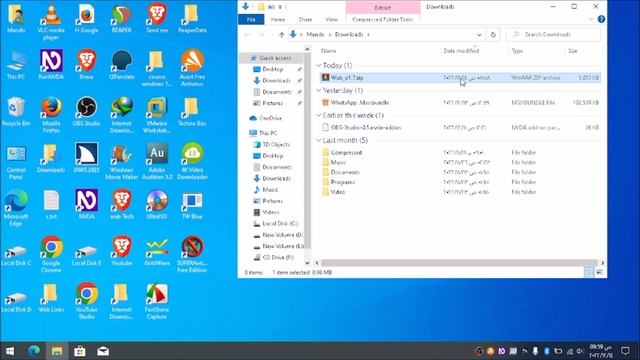
Task: Select FastStone Capture desktop icon
Action: click(x=157, y=301)
